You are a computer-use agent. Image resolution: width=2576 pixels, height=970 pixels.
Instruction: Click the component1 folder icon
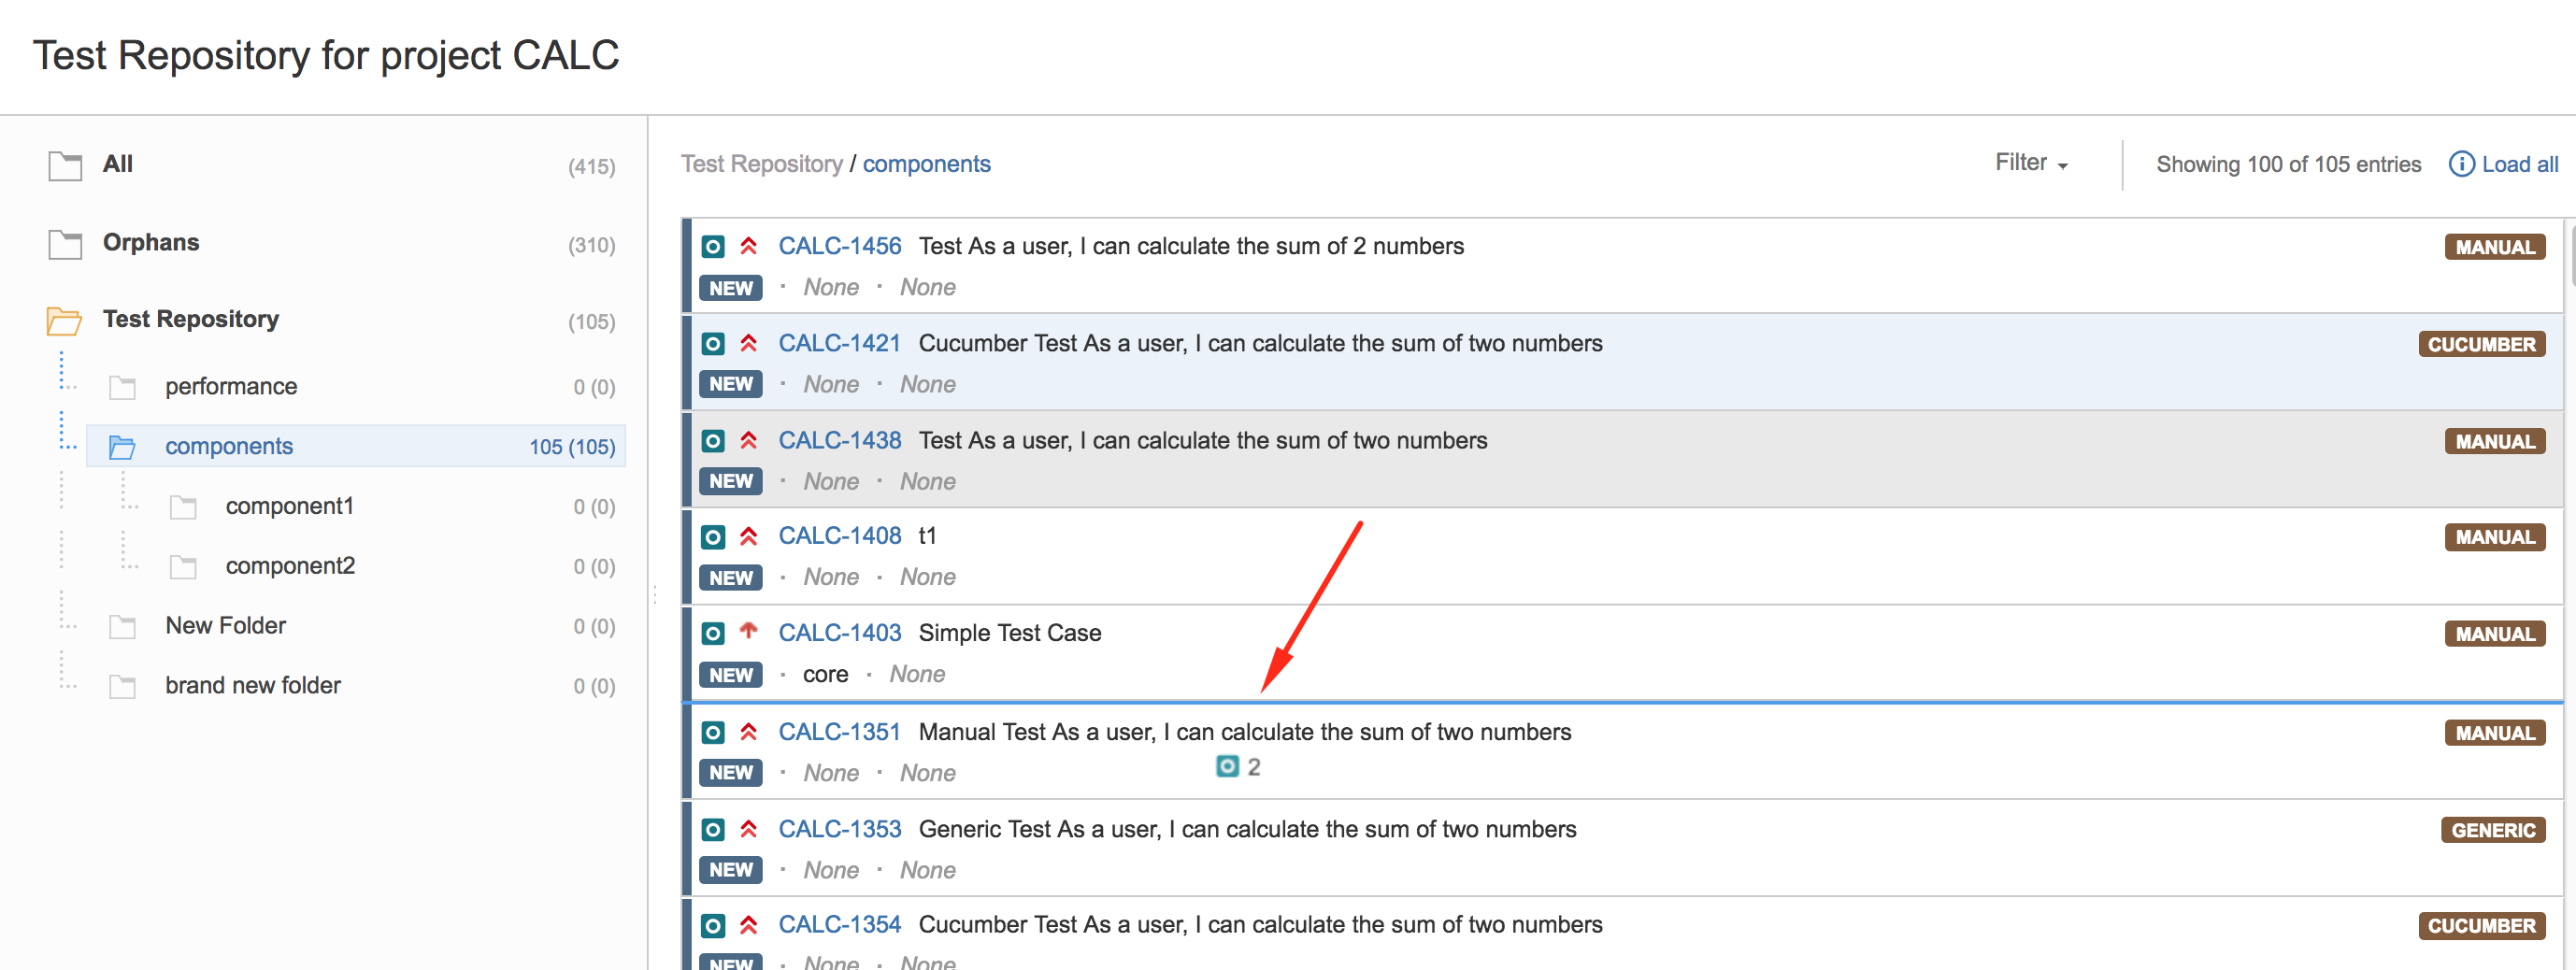[183, 508]
